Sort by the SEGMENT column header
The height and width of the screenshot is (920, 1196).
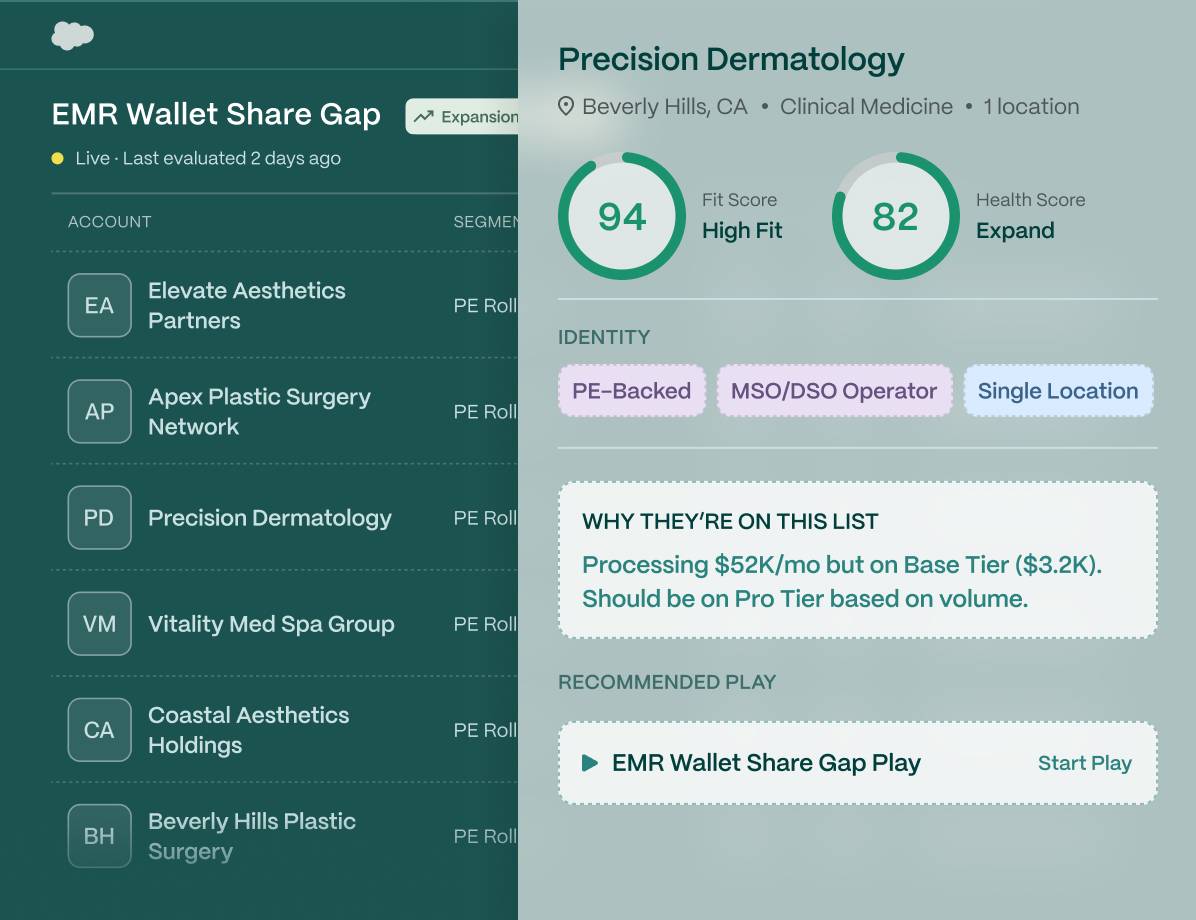point(486,222)
